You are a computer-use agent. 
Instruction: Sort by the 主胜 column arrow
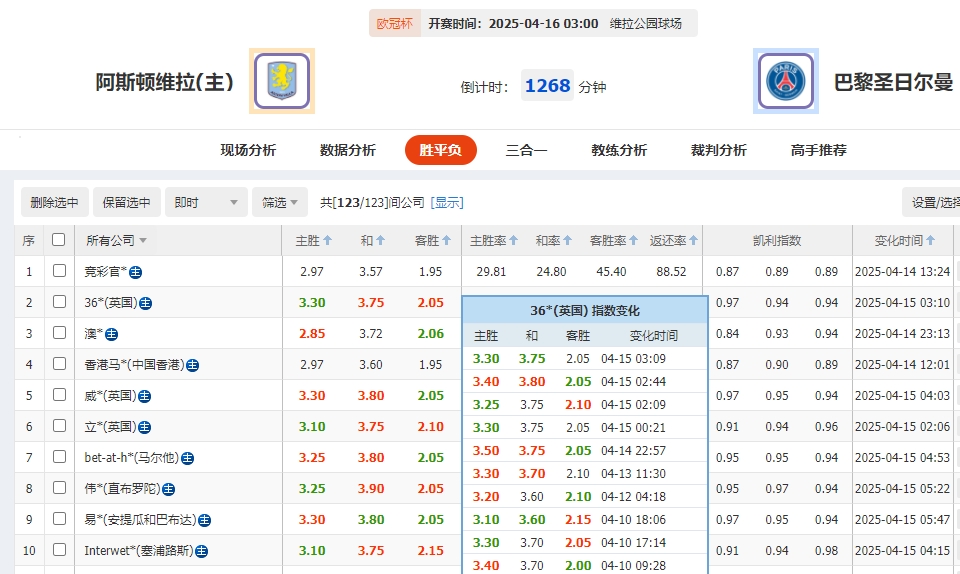click(327, 241)
